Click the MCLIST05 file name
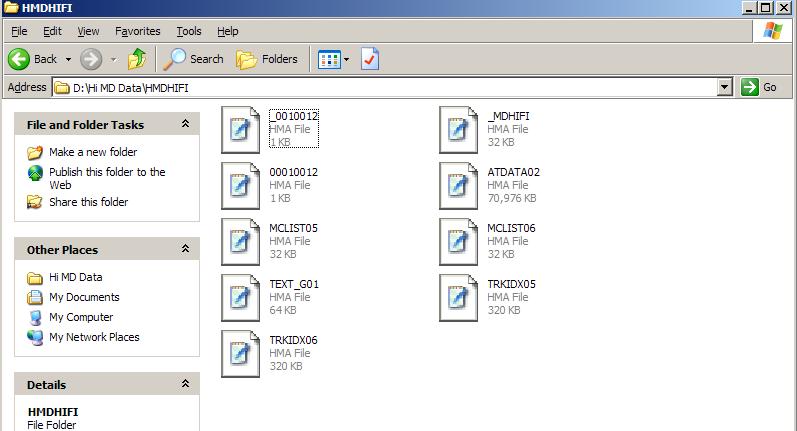Image resolution: width=797 pixels, height=431 pixels. (293, 228)
